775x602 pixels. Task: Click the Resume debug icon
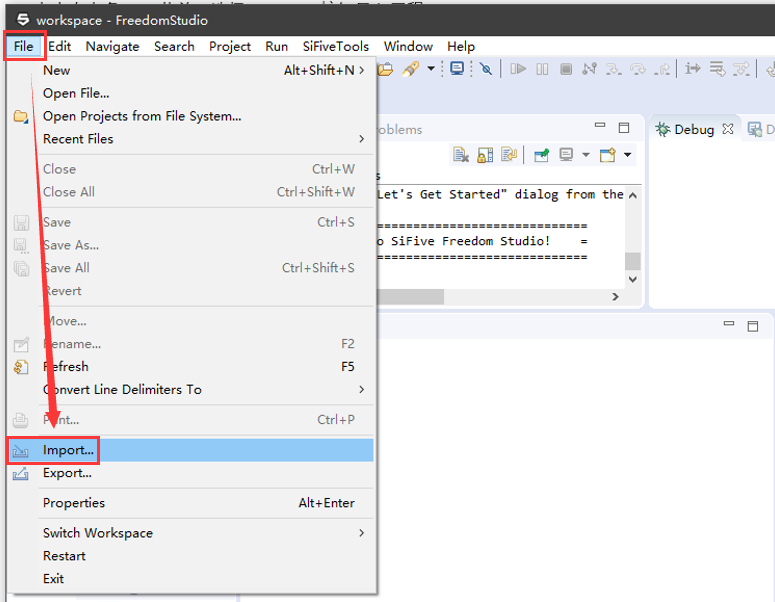[x=517, y=69]
